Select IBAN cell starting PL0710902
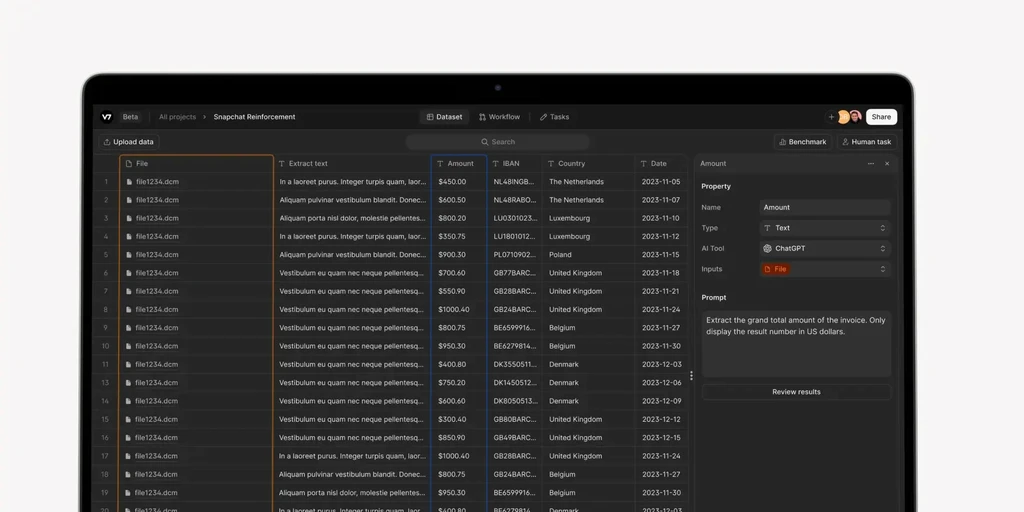This screenshot has width=1024, height=512. [x=514, y=255]
